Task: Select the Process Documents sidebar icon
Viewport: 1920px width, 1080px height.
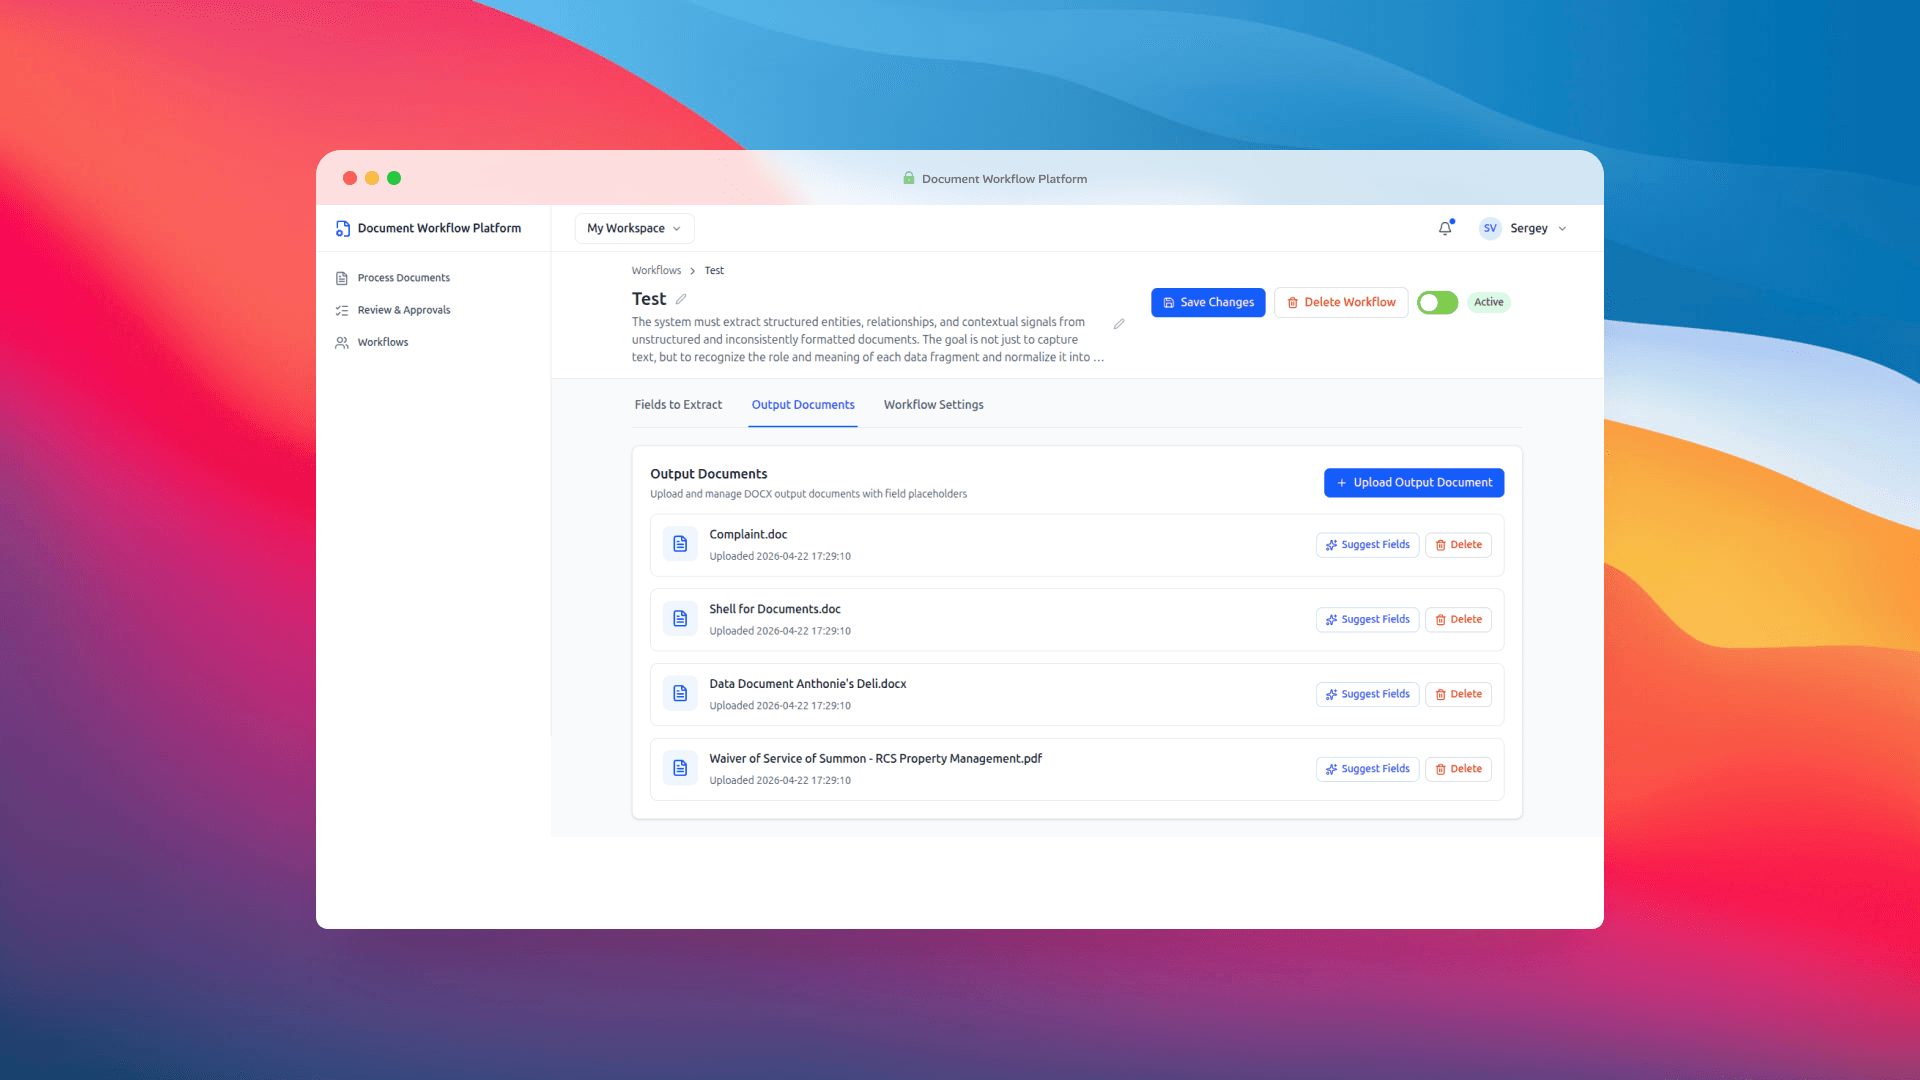Action: (x=343, y=277)
